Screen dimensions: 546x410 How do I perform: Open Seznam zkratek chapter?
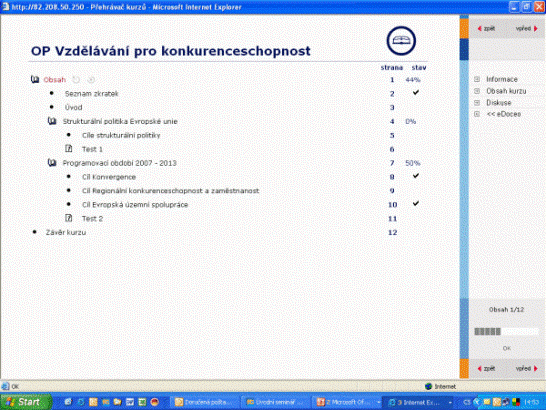point(92,93)
